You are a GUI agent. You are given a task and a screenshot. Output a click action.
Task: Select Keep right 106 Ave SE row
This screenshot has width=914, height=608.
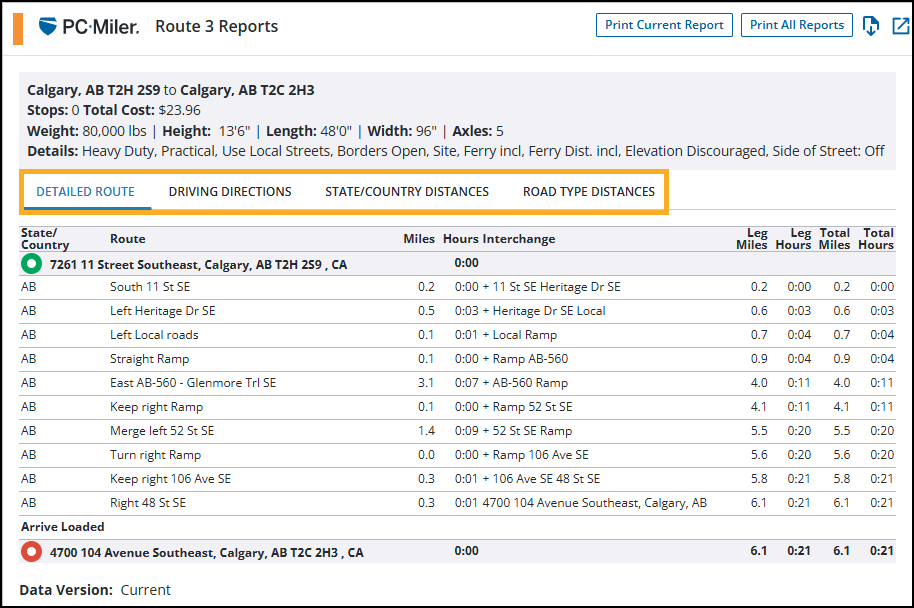[457, 479]
